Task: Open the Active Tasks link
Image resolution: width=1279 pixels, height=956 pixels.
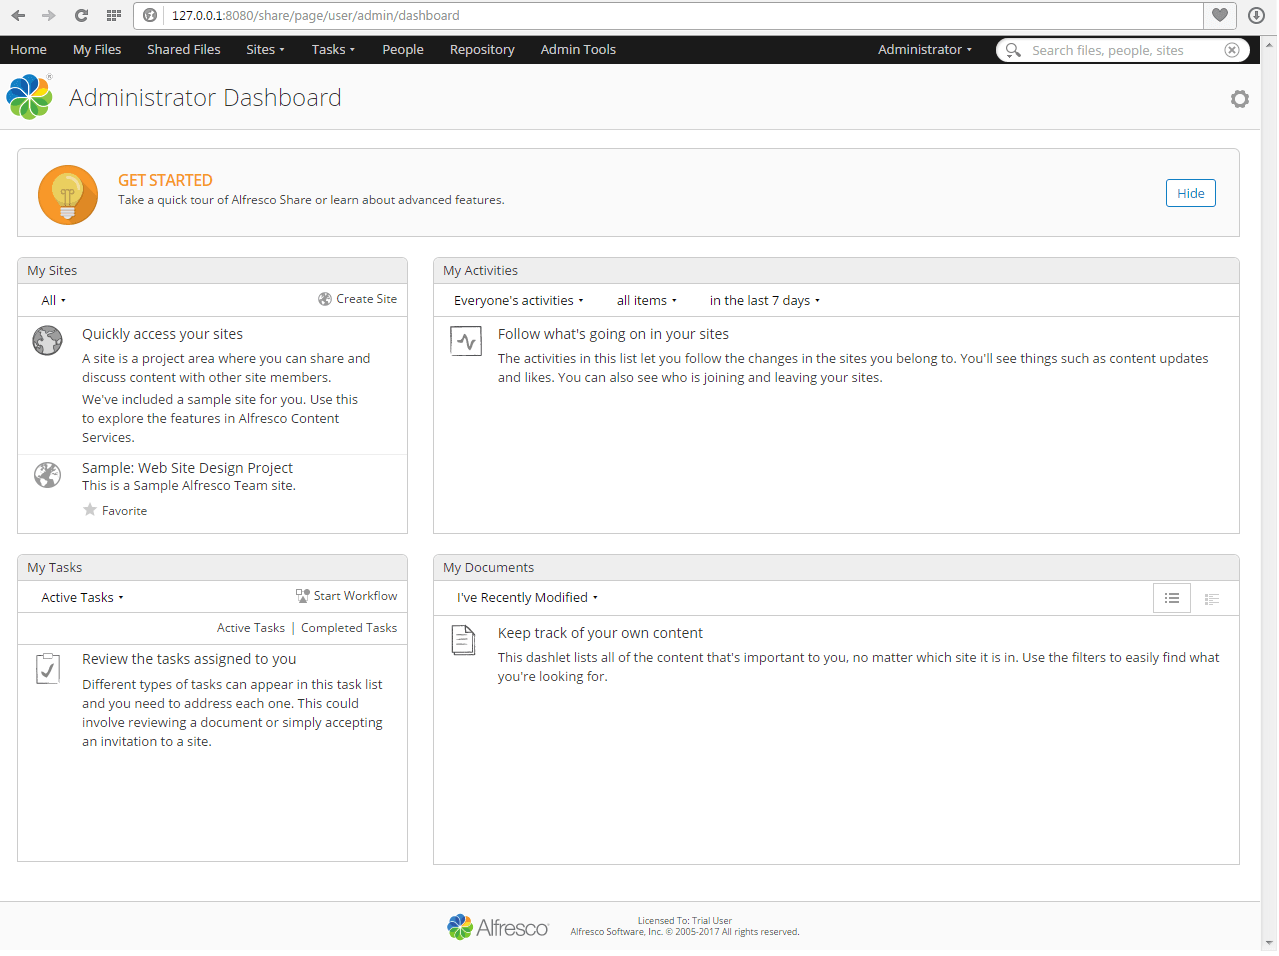Action: (251, 628)
